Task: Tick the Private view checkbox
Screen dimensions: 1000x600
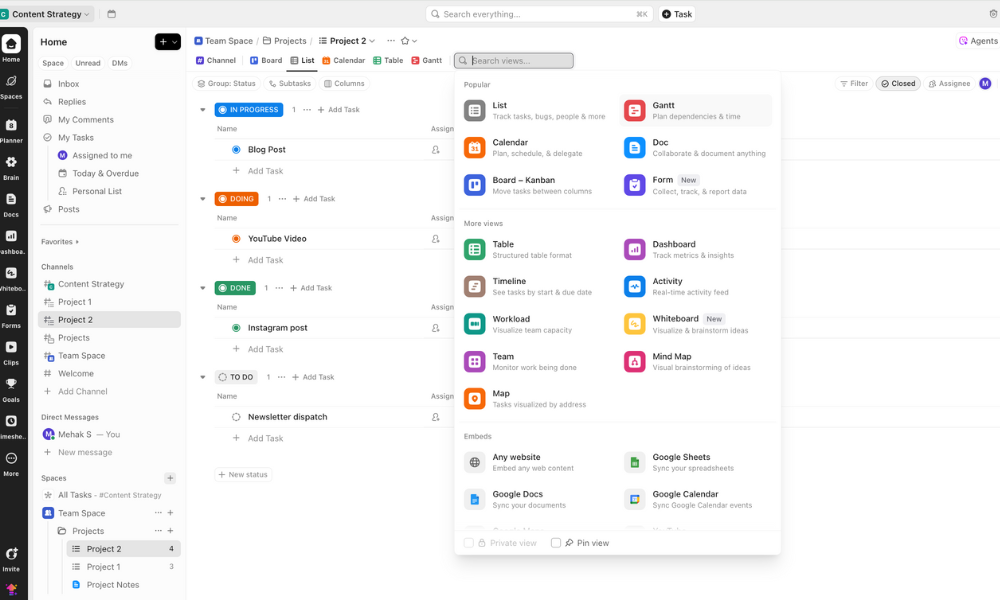Action: [469, 543]
